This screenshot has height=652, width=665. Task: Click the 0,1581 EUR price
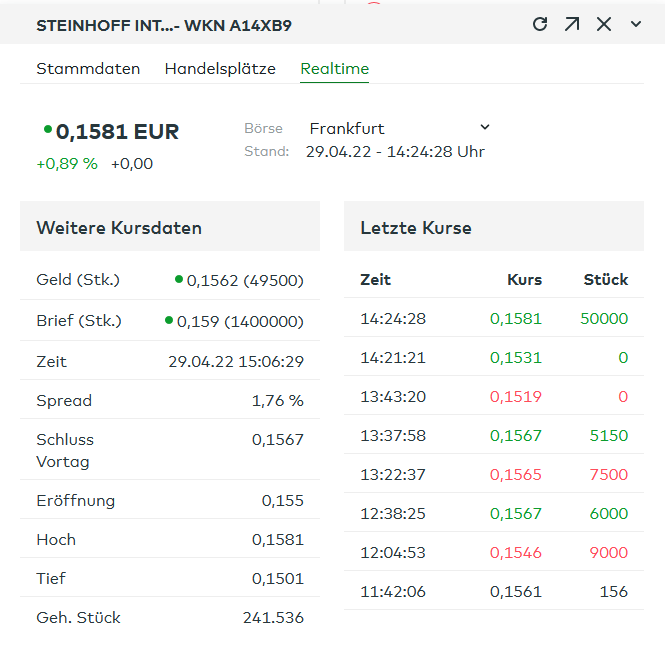click(117, 132)
